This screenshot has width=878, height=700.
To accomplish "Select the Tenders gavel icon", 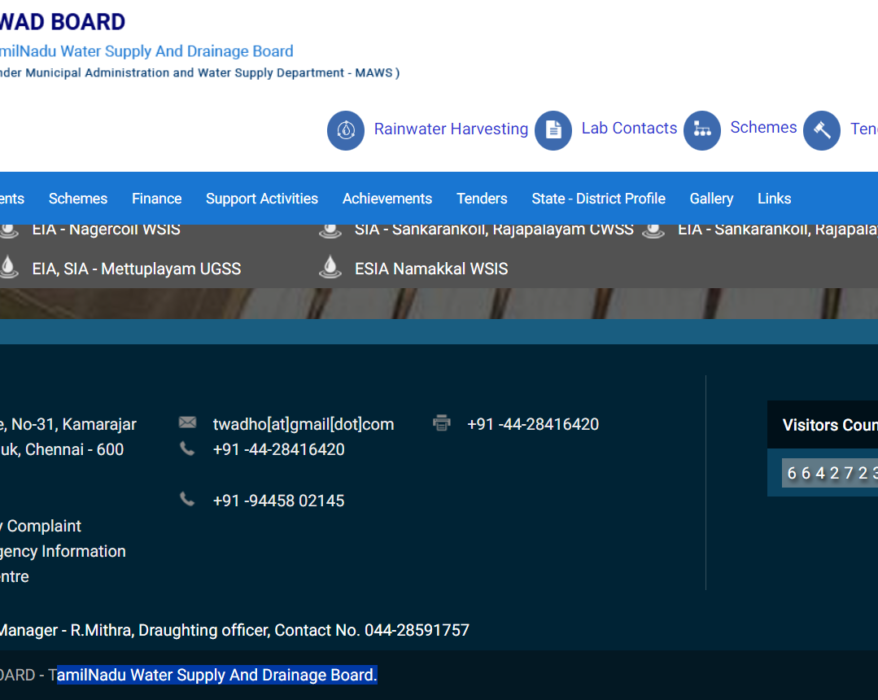I will pos(821,130).
